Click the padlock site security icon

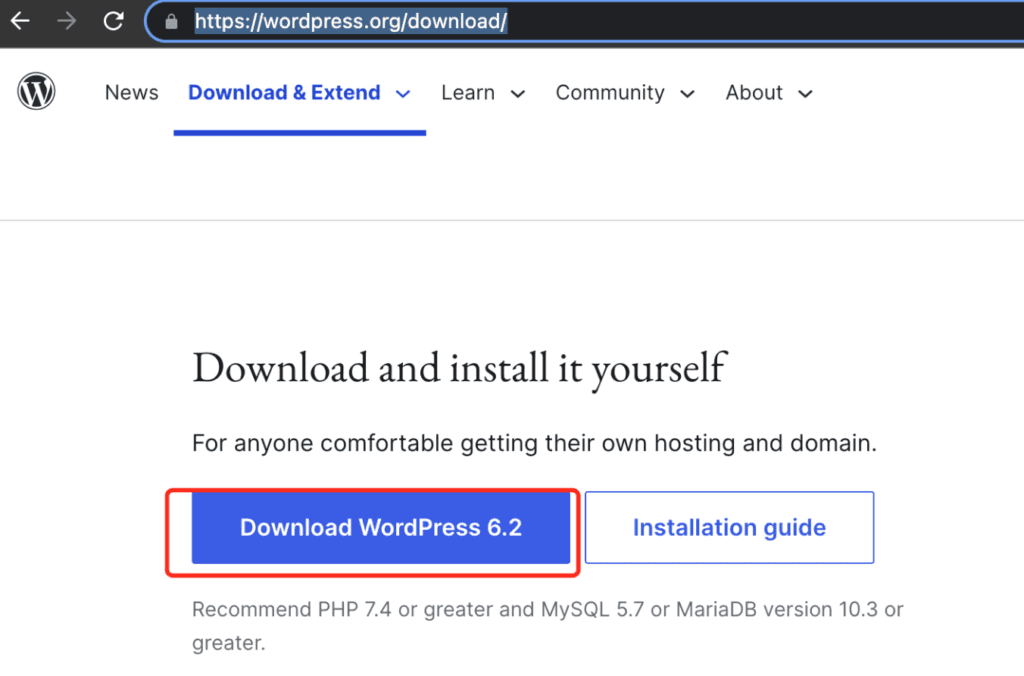click(171, 22)
